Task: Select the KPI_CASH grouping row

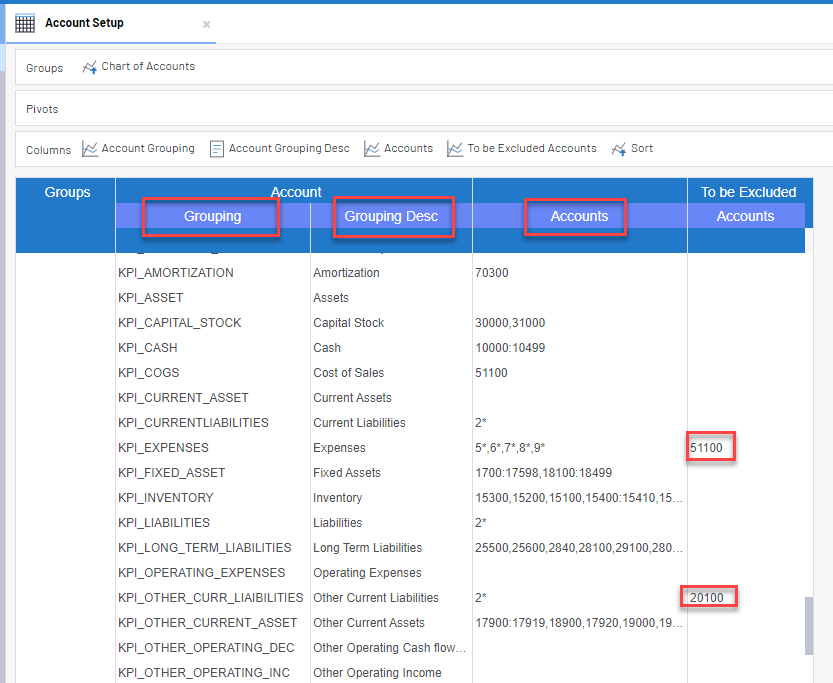Action: pos(148,348)
